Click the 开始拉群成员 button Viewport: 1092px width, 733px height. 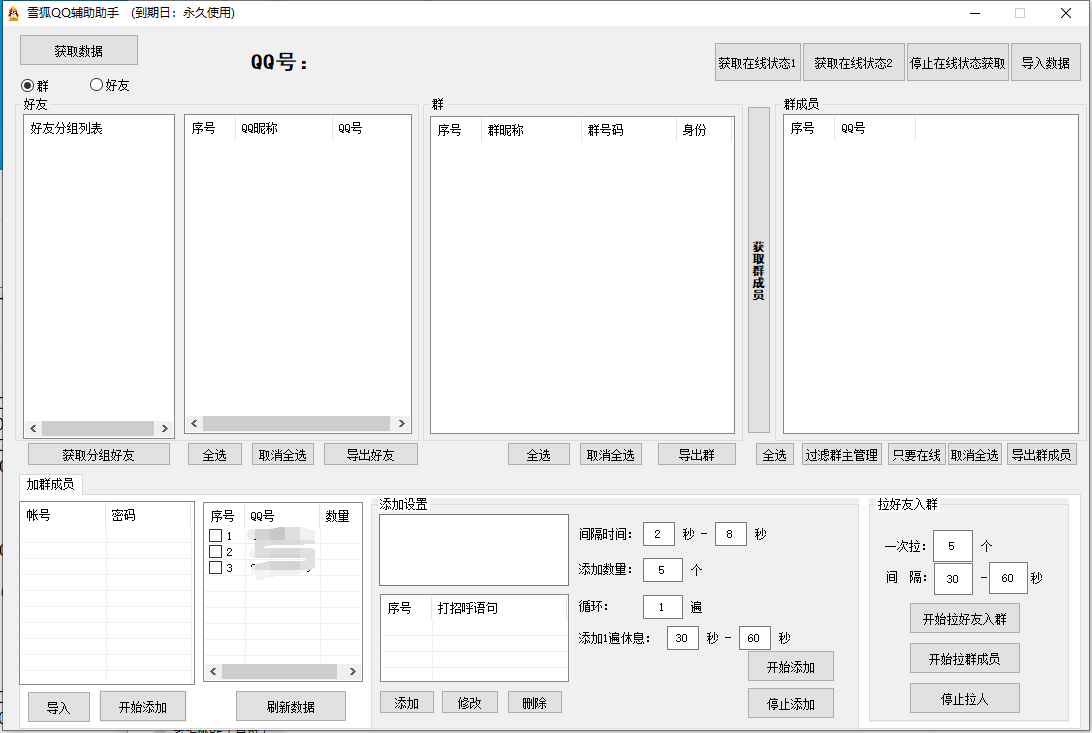[965, 658]
